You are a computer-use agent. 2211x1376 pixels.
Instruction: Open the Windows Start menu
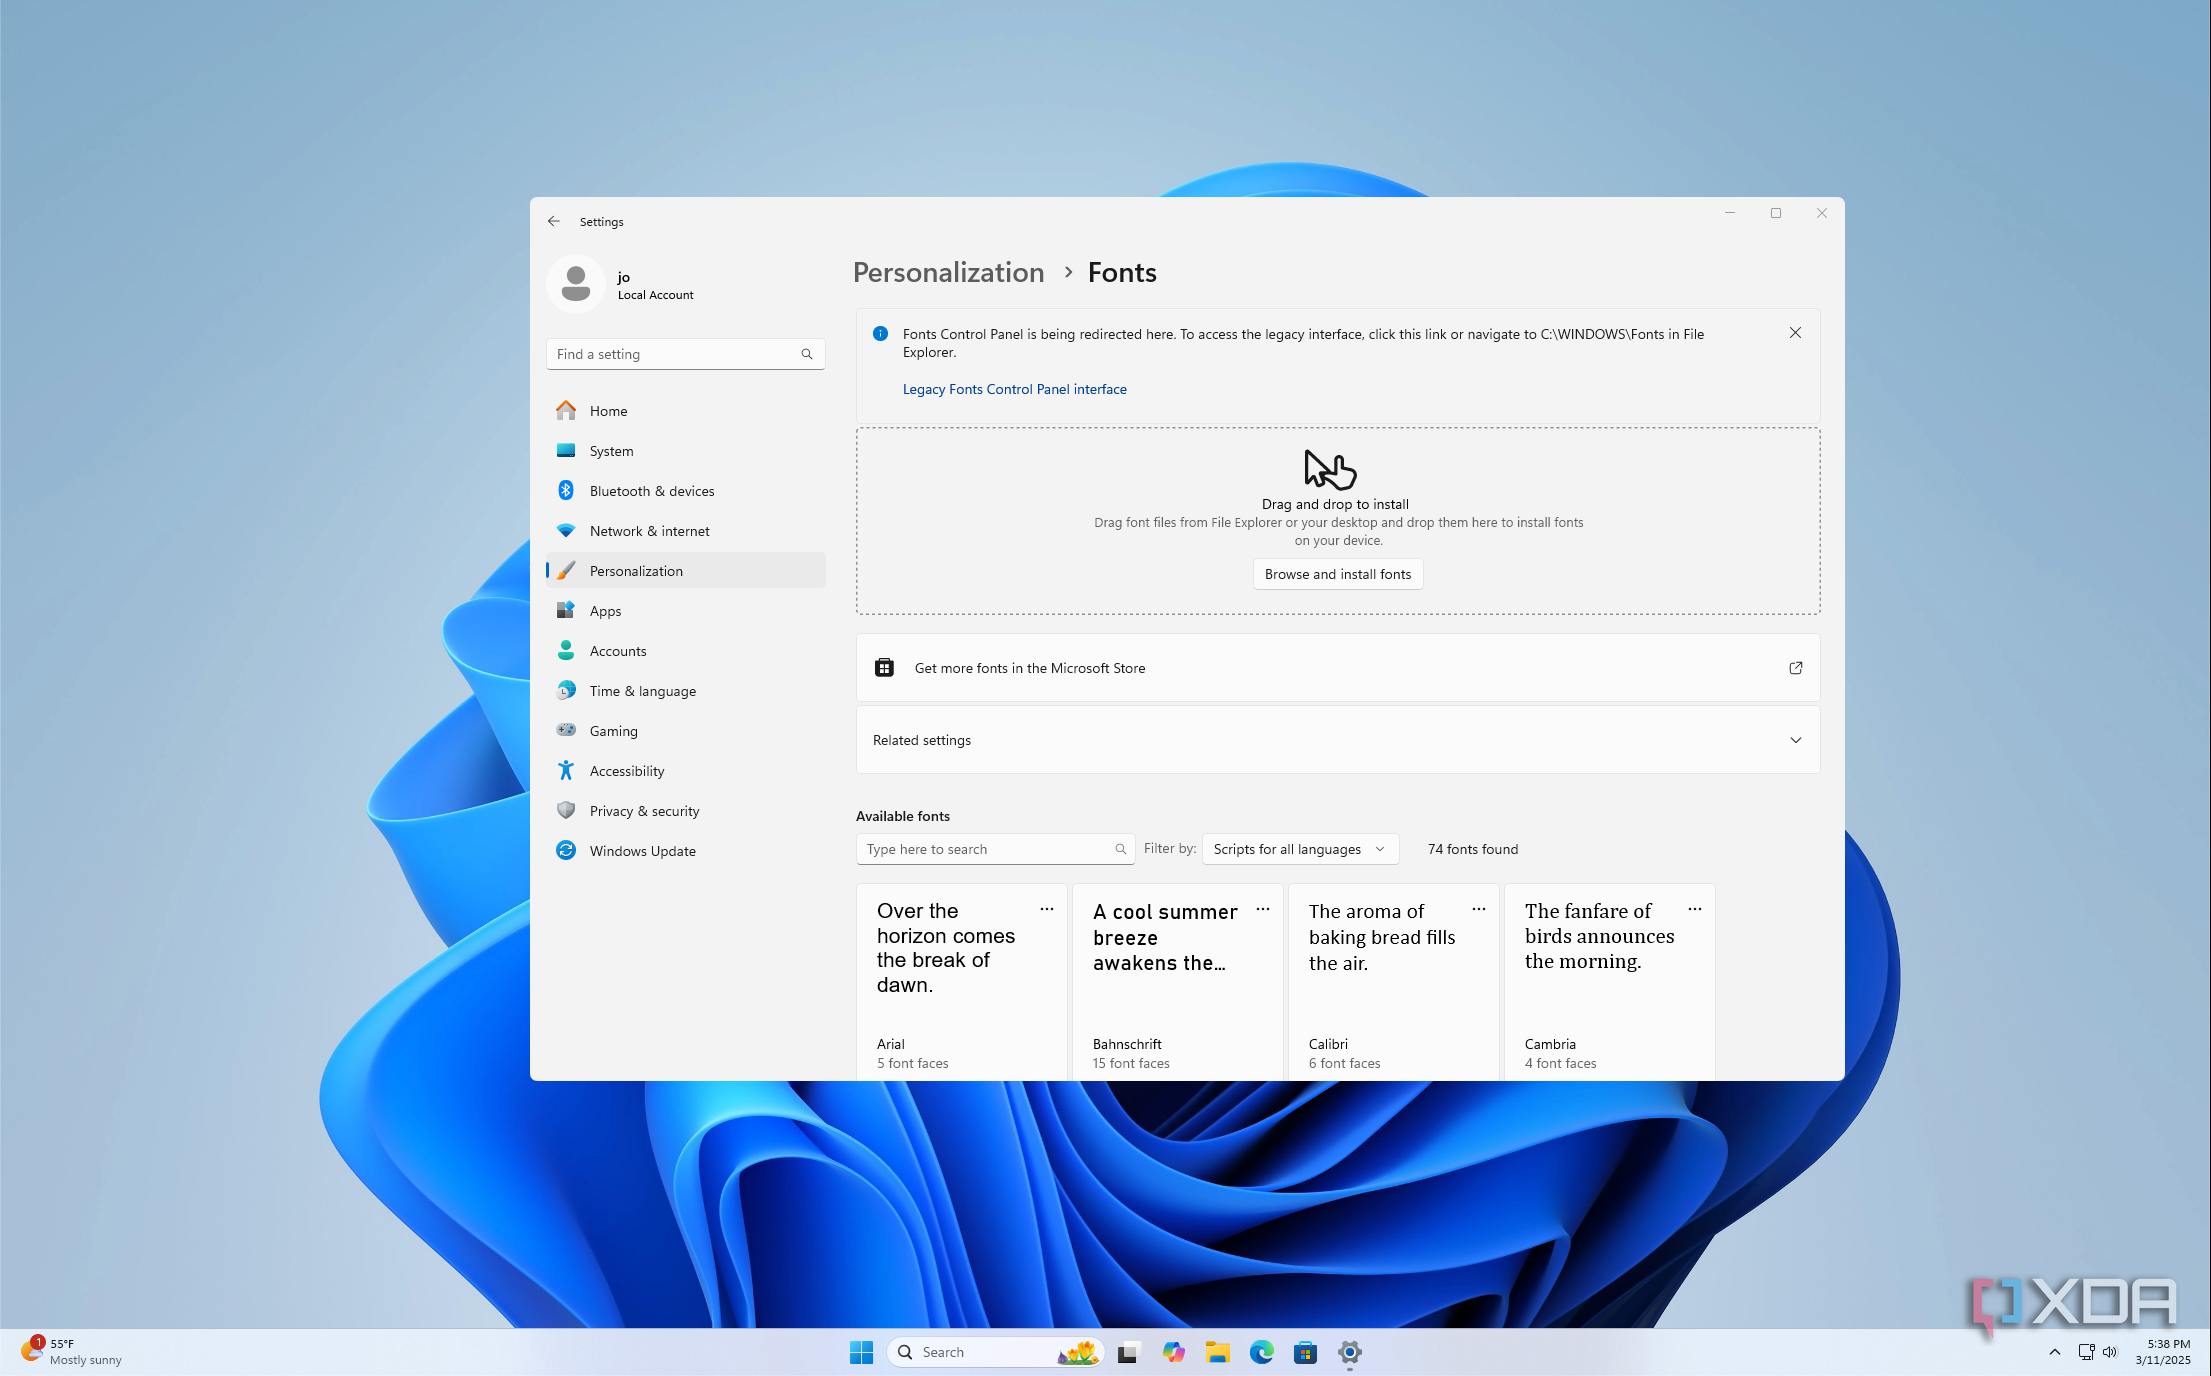point(861,1352)
